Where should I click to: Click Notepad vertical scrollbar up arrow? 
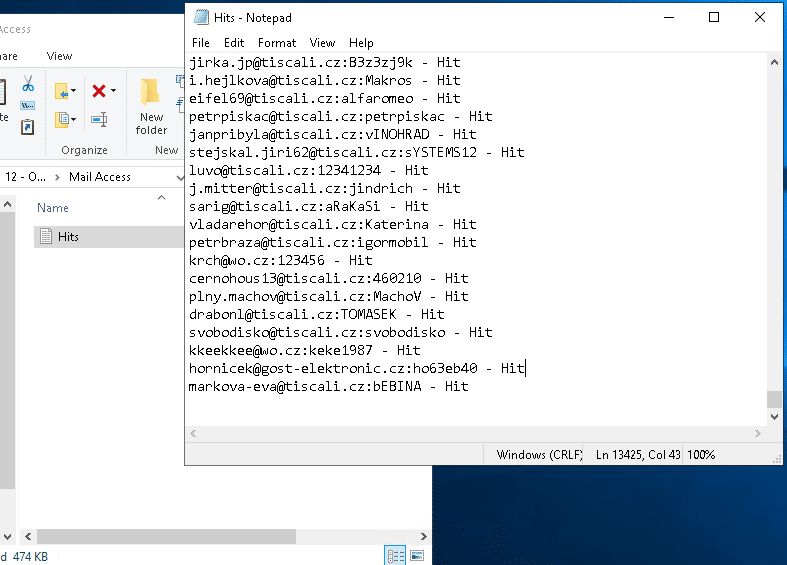[x=774, y=63]
